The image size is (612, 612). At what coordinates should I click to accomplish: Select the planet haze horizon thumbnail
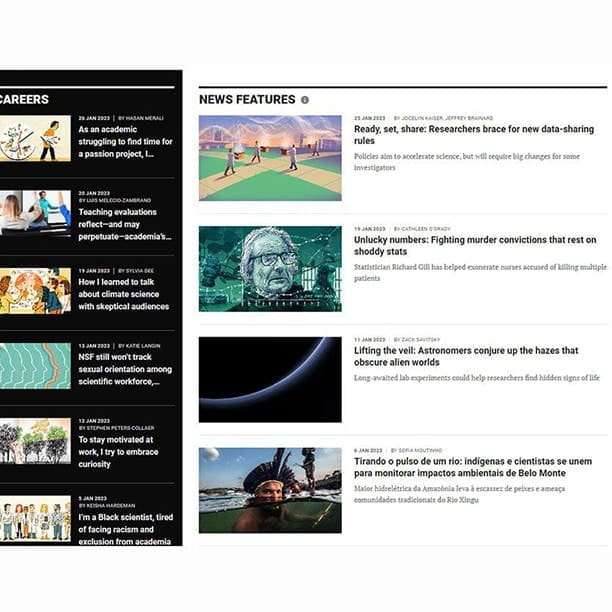click(270, 379)
